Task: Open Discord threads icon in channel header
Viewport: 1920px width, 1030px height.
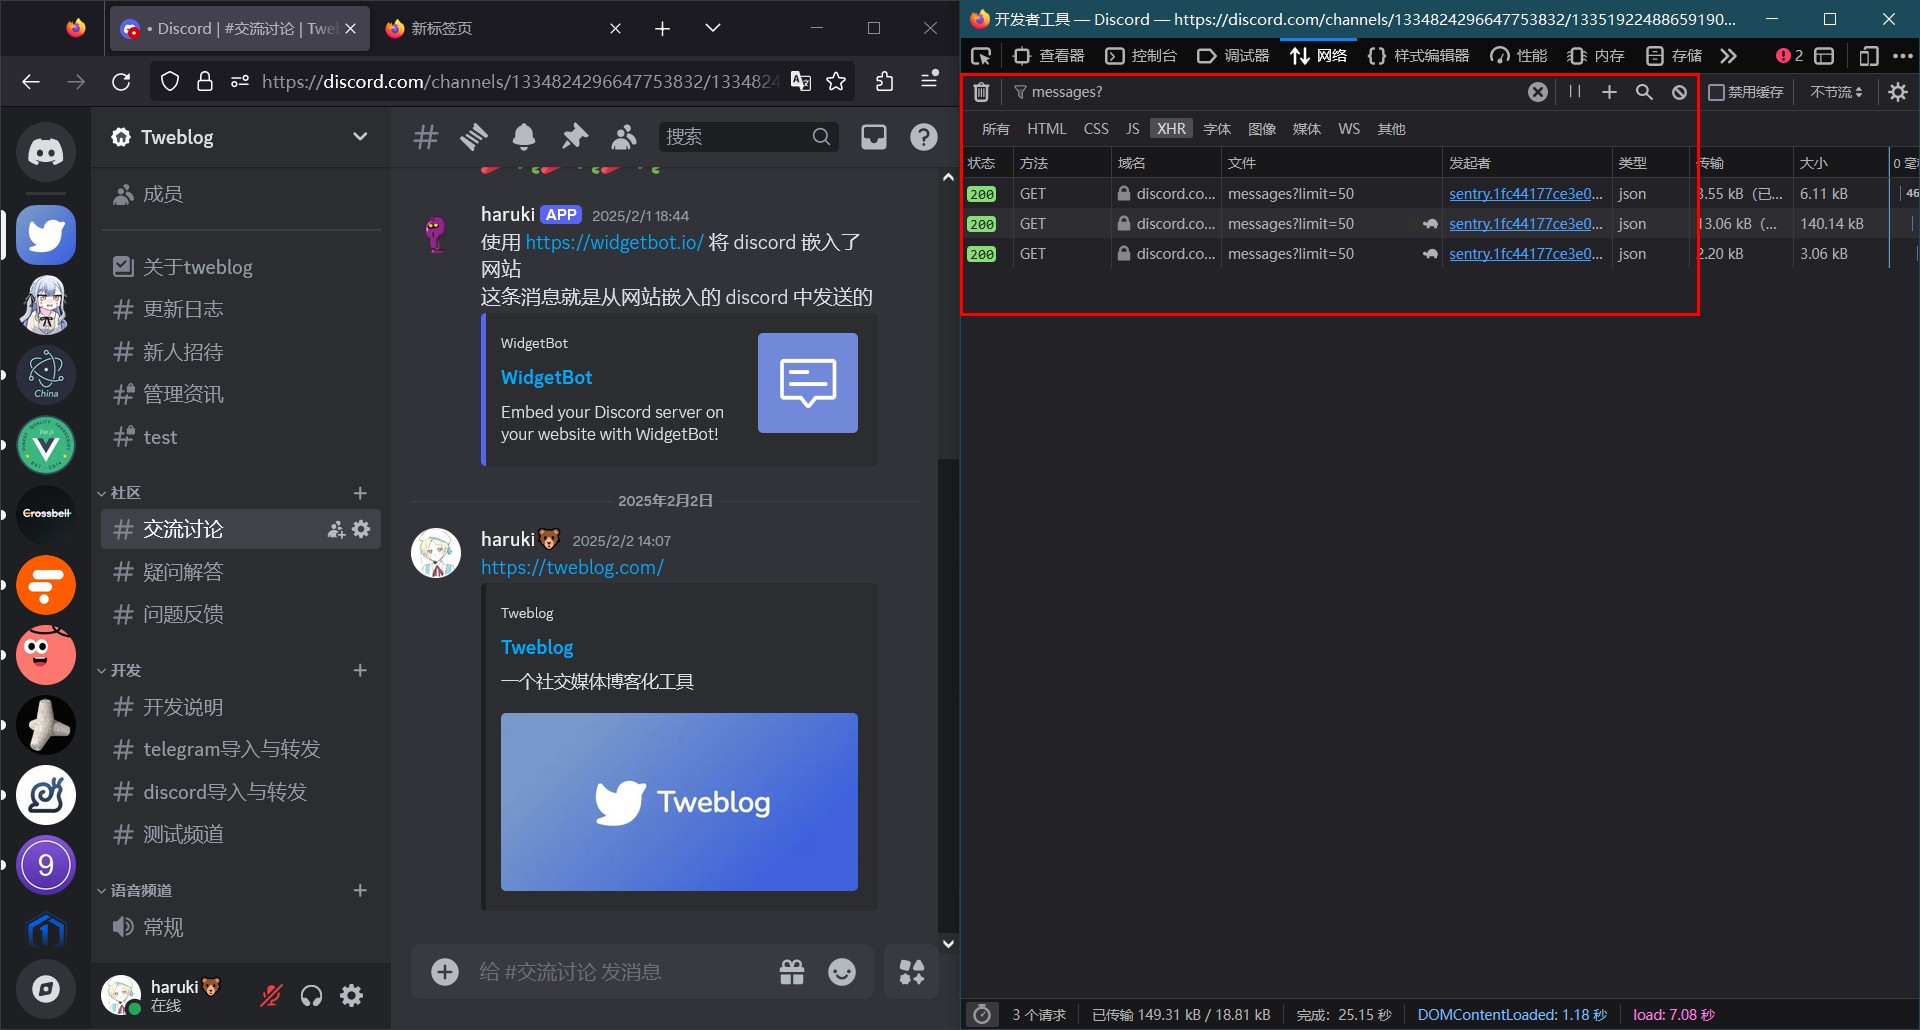Action: pyautogui.click(x=474, y=137)
